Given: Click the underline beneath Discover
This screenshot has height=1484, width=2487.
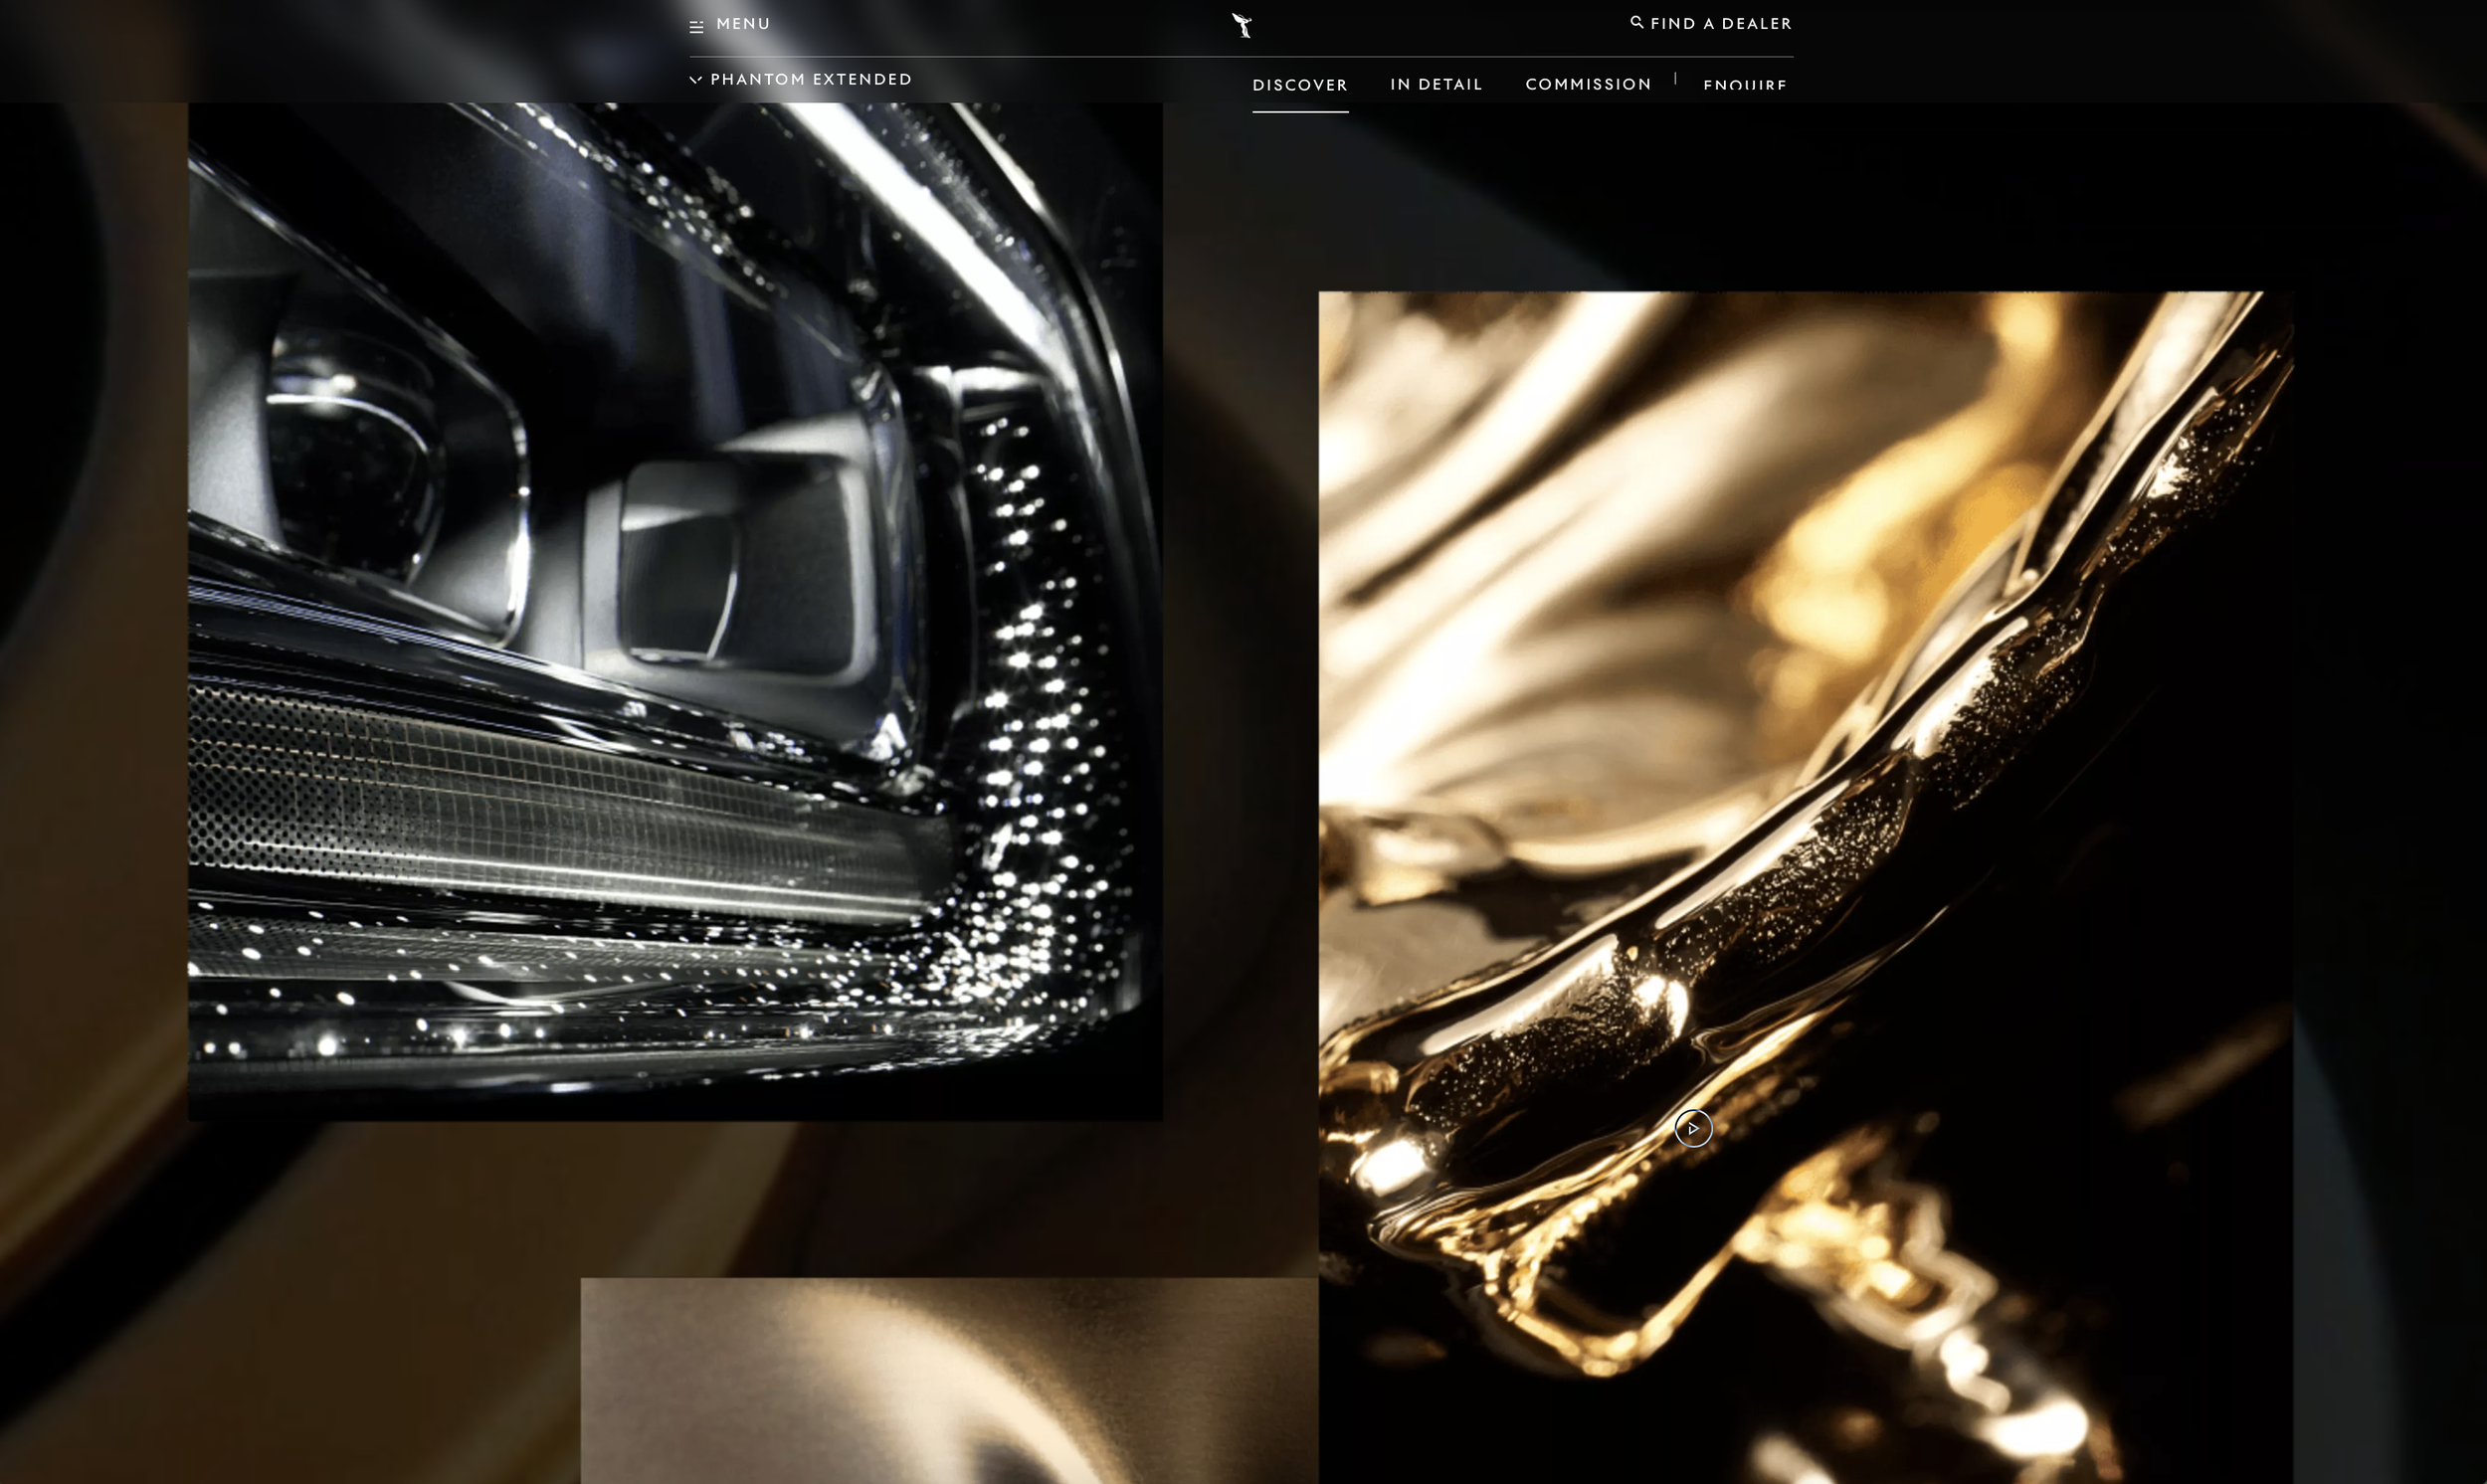Looking at the screenshot, I should click(x=1299, y=111).
